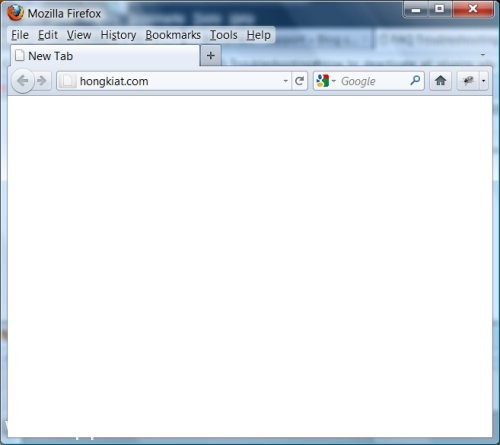The height and width of the screenshot is (445, 500).
Task: Expand the URL bar history dropdown arrow
Action: [x=285, y=81]
